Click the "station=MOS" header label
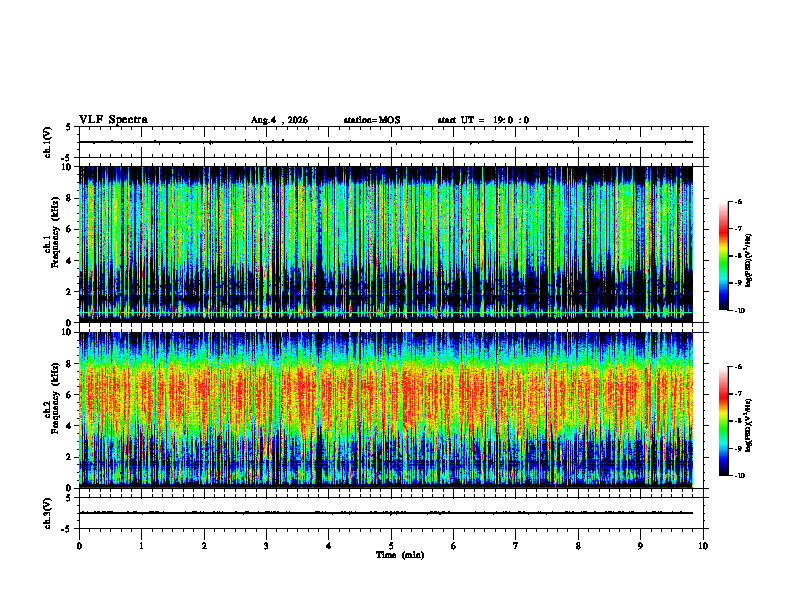The width and height of the screenshot is (792, 612). tap(372, 120)
